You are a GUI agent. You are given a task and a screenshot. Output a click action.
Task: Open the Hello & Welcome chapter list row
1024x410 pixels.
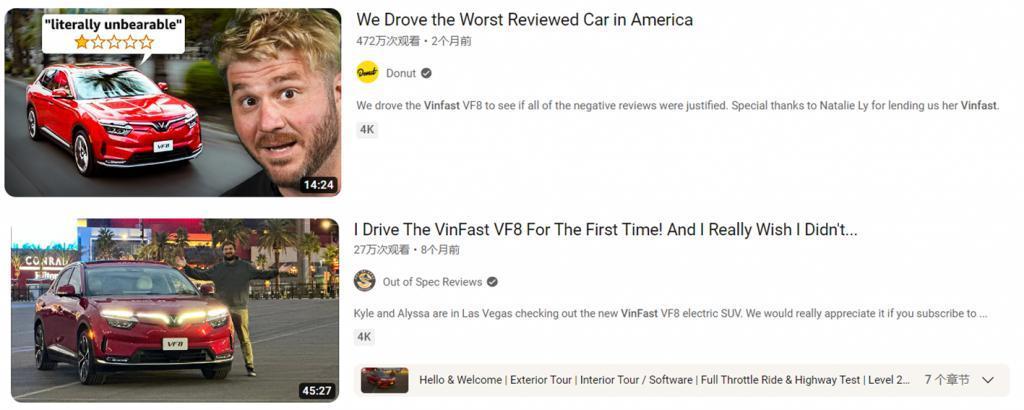681,380
